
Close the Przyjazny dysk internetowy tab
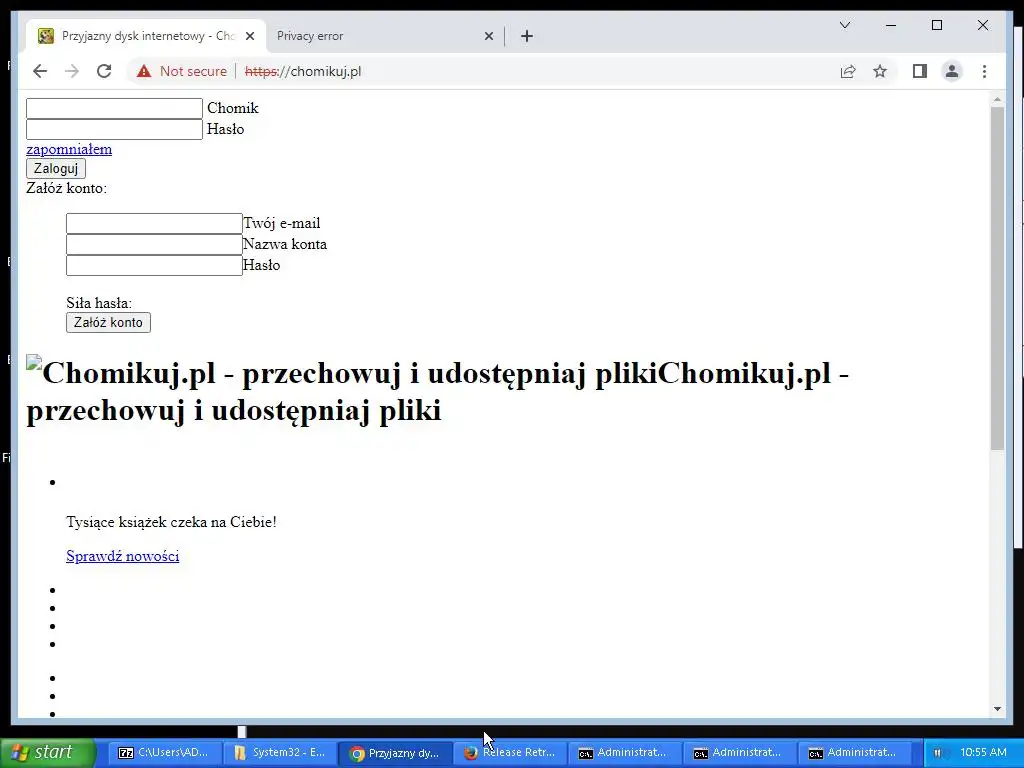tap(249, 36)
